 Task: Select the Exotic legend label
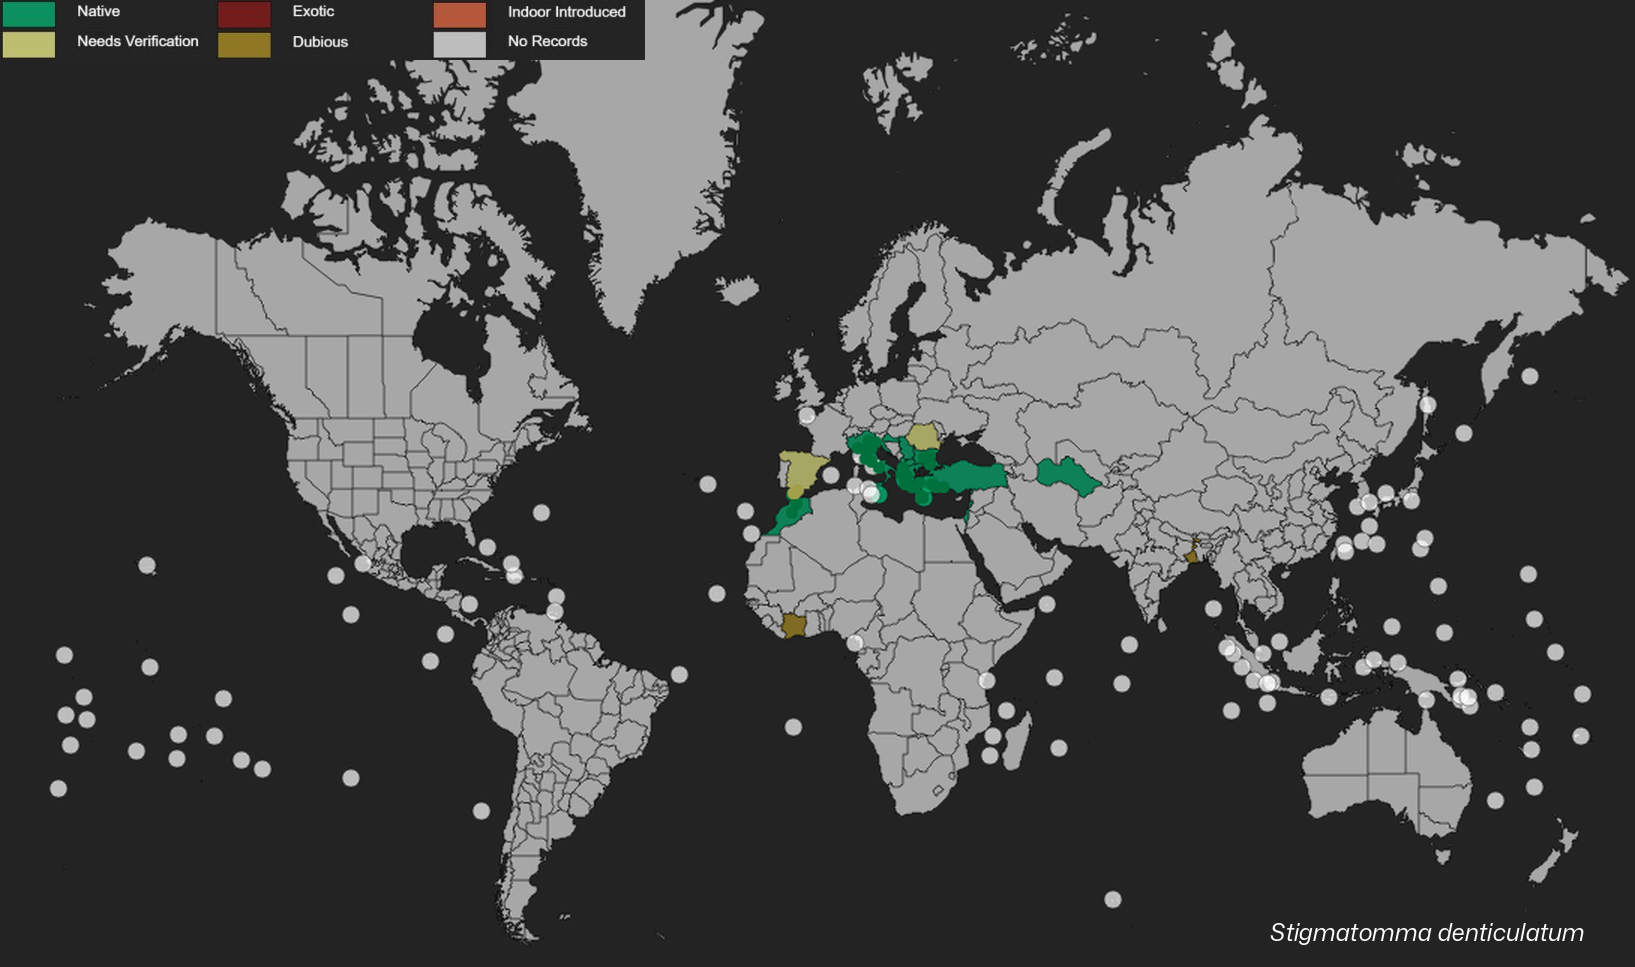click(313, 11)
